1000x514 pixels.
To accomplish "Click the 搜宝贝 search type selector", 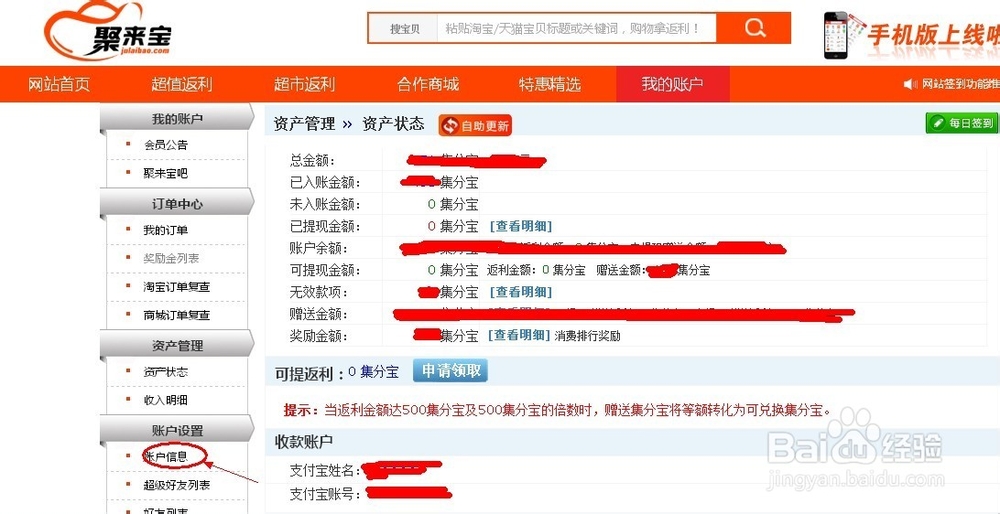I will (x=404, y=29).
